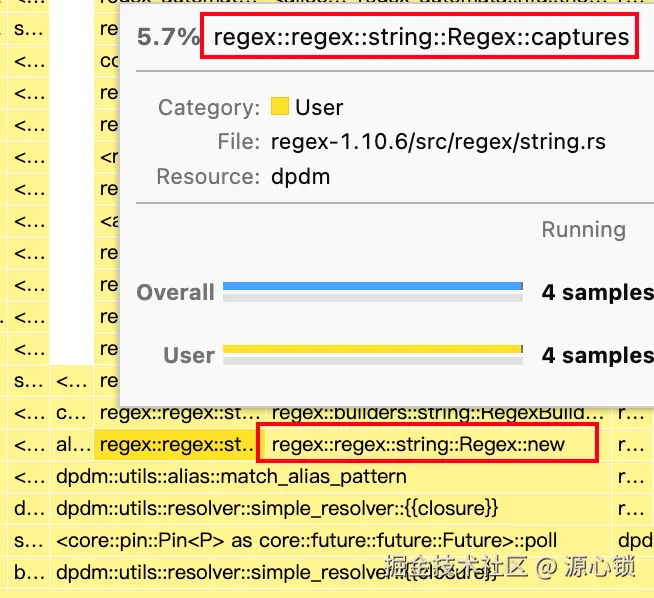Viewport: 654px width, 598px height.
Task: Click the Running column header
Action: coord(583,230)
